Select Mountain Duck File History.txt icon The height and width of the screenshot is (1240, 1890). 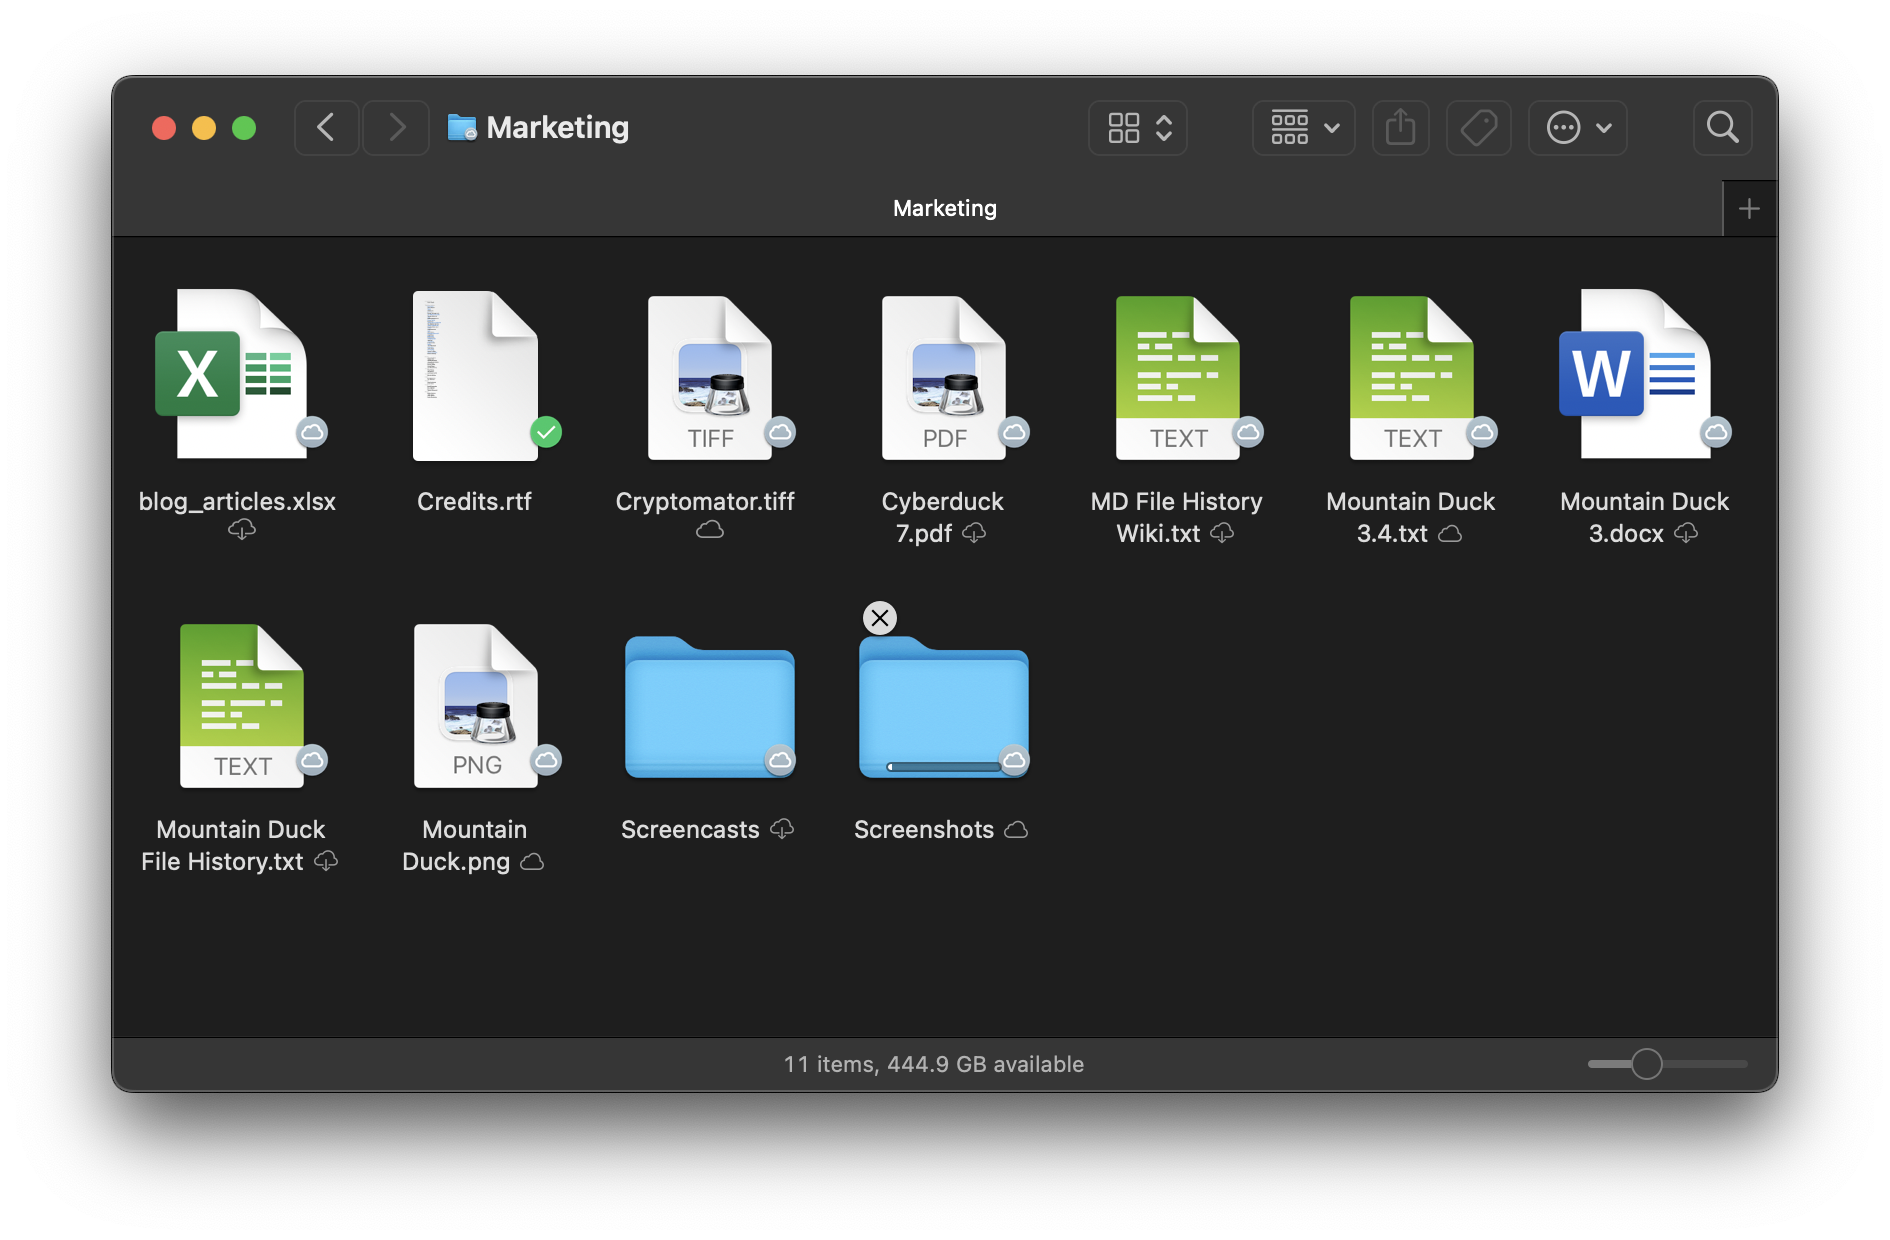(x=242, y=705)
